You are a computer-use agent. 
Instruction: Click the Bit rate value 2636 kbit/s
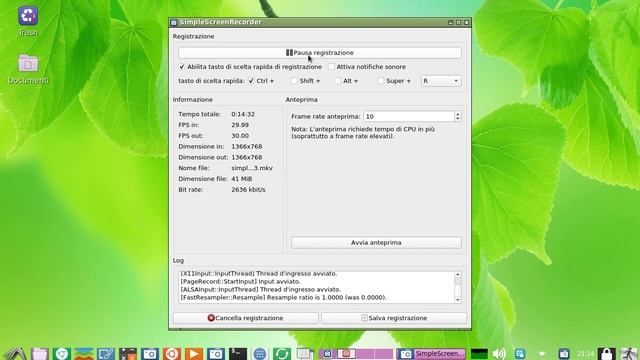(x=248, y=189)
